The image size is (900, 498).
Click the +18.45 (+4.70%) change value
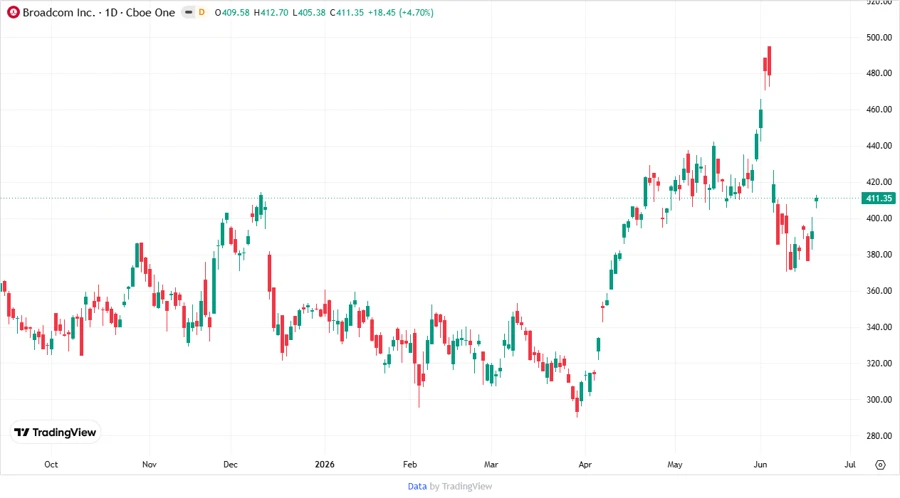tap(401, 13)
